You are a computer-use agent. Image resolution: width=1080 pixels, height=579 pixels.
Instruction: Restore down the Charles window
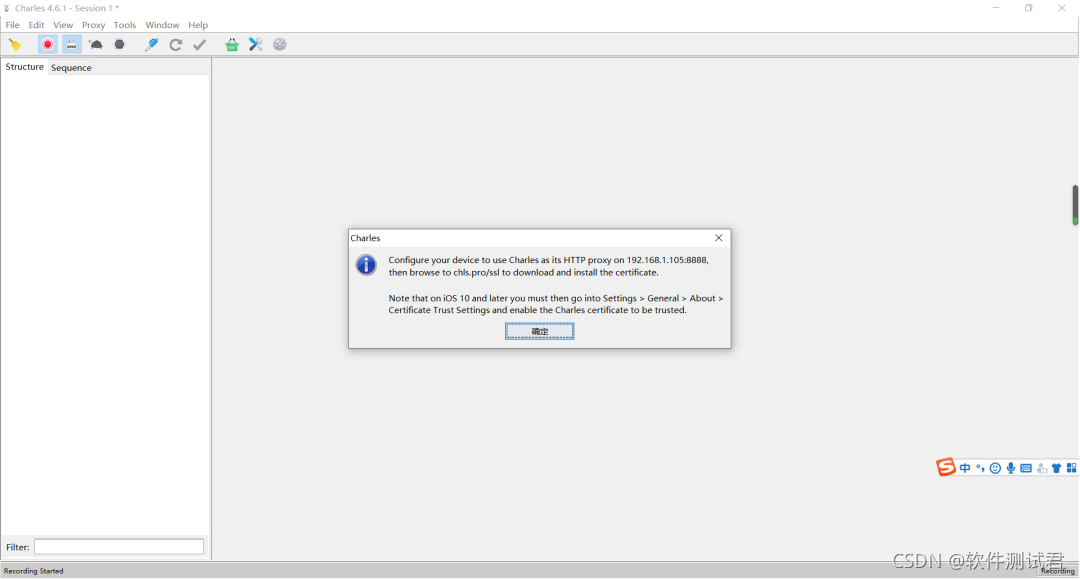pos(1028,8)
